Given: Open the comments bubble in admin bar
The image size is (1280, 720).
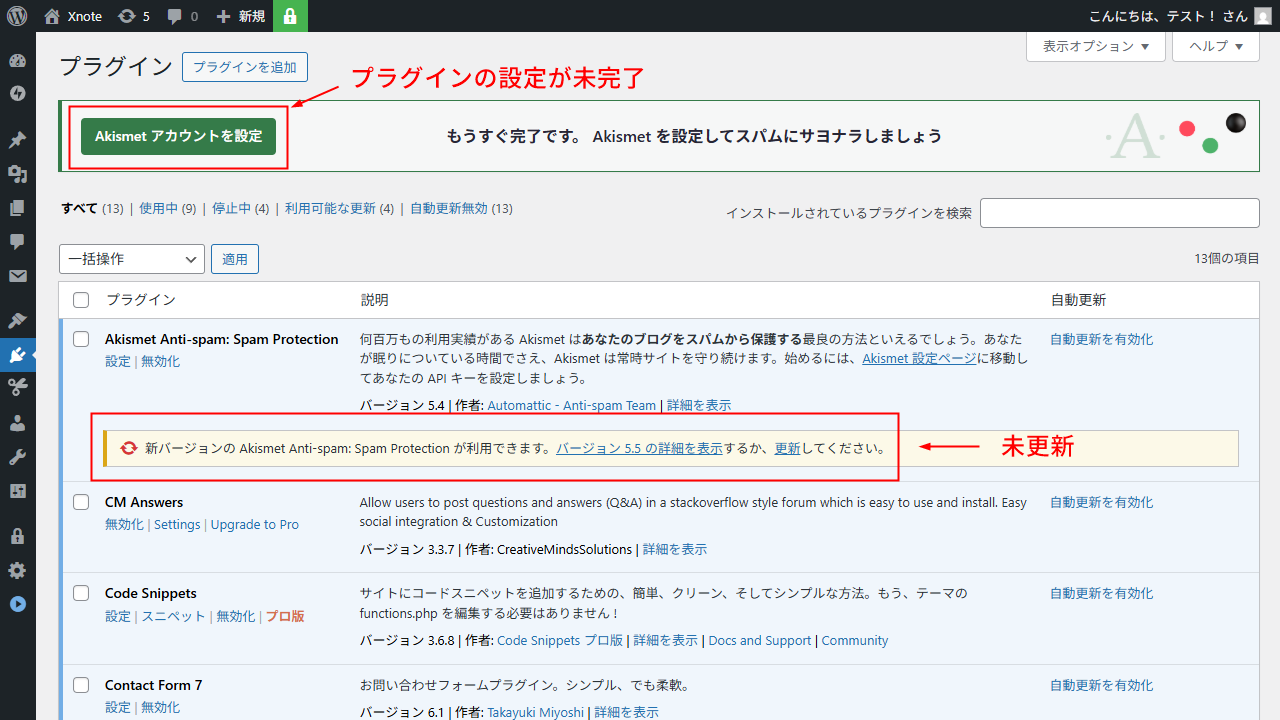Looking at the screenshot, I should click(183, 16).
